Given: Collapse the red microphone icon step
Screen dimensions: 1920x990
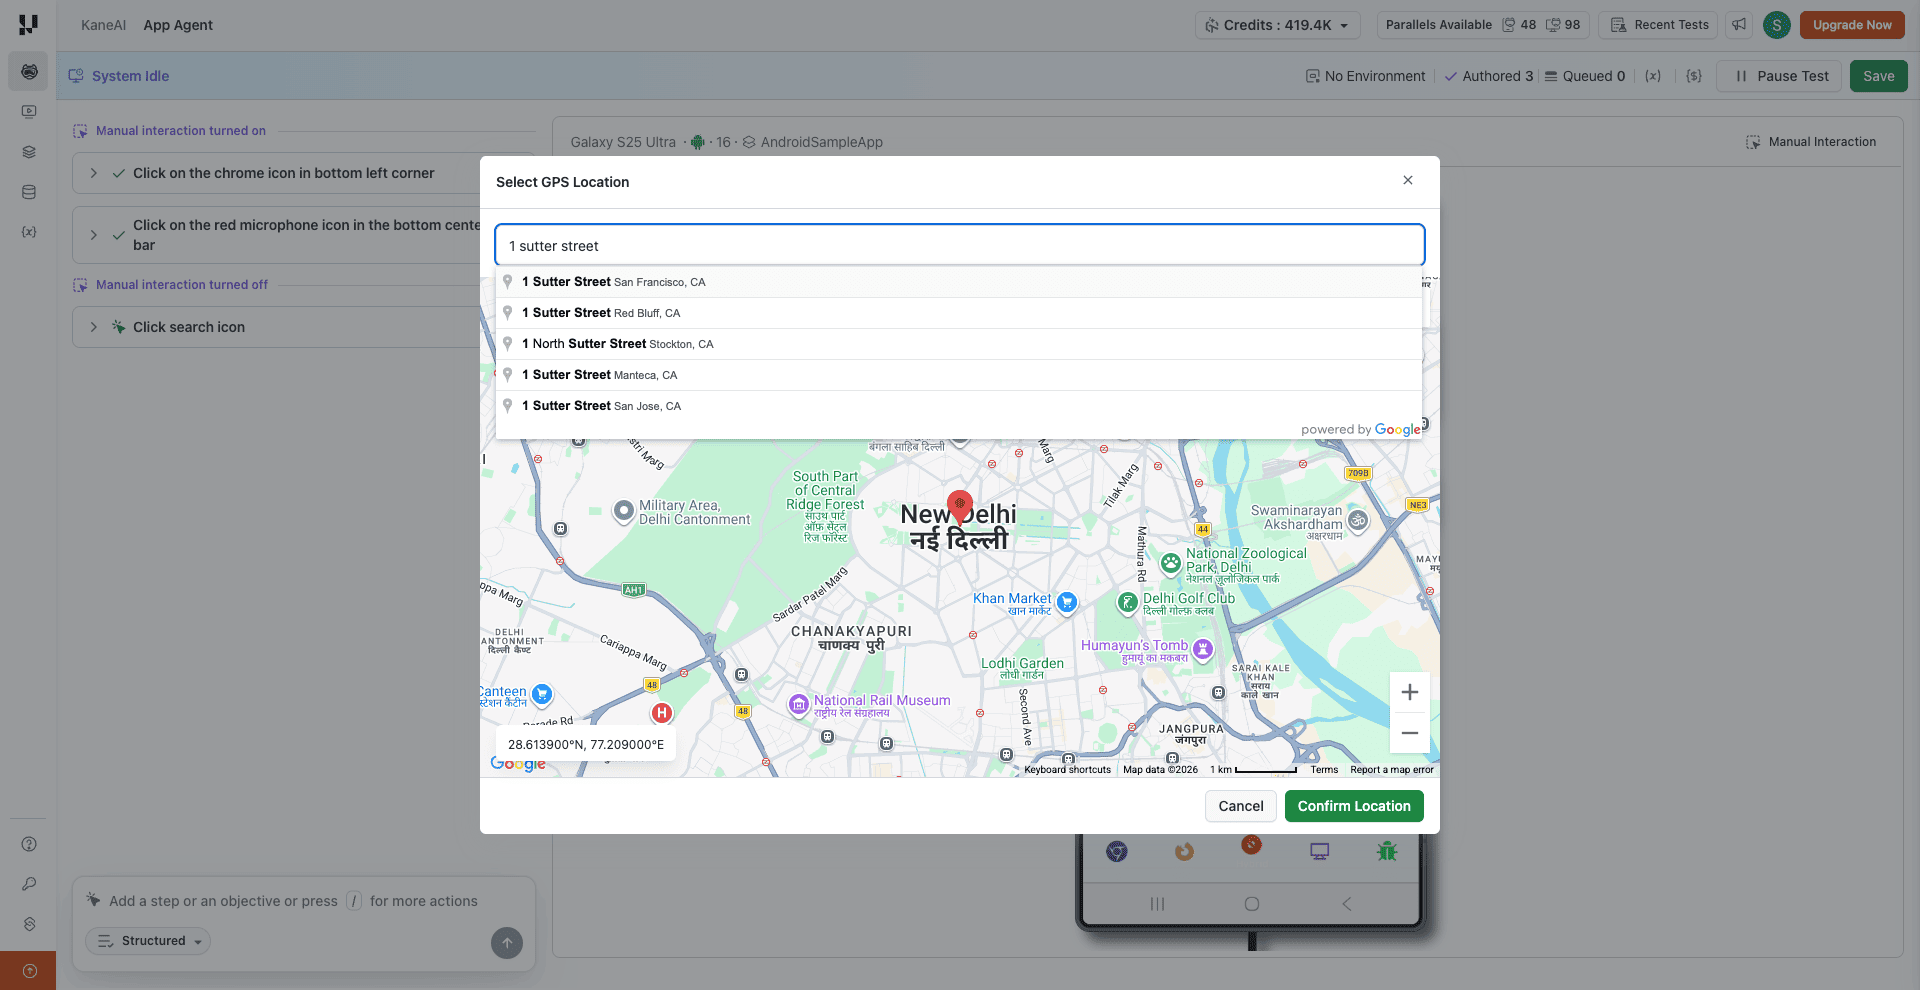Looking at the screenshot, I should [93, 235].
